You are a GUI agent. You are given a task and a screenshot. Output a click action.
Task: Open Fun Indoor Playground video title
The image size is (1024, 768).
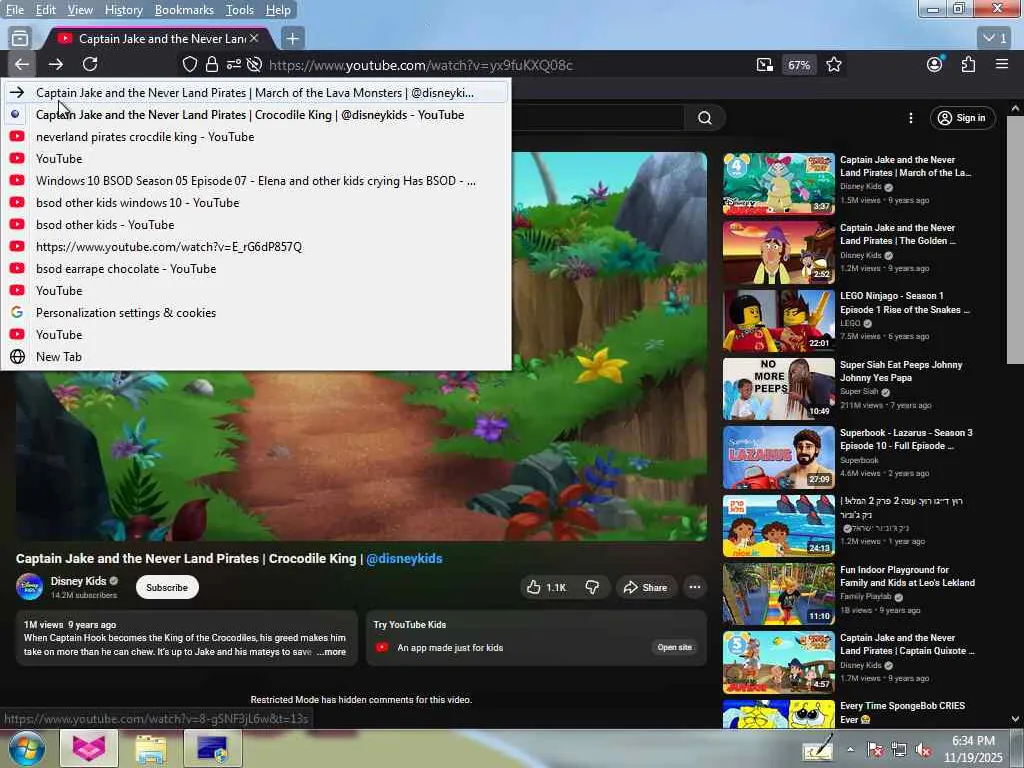(x=907, y=576)
